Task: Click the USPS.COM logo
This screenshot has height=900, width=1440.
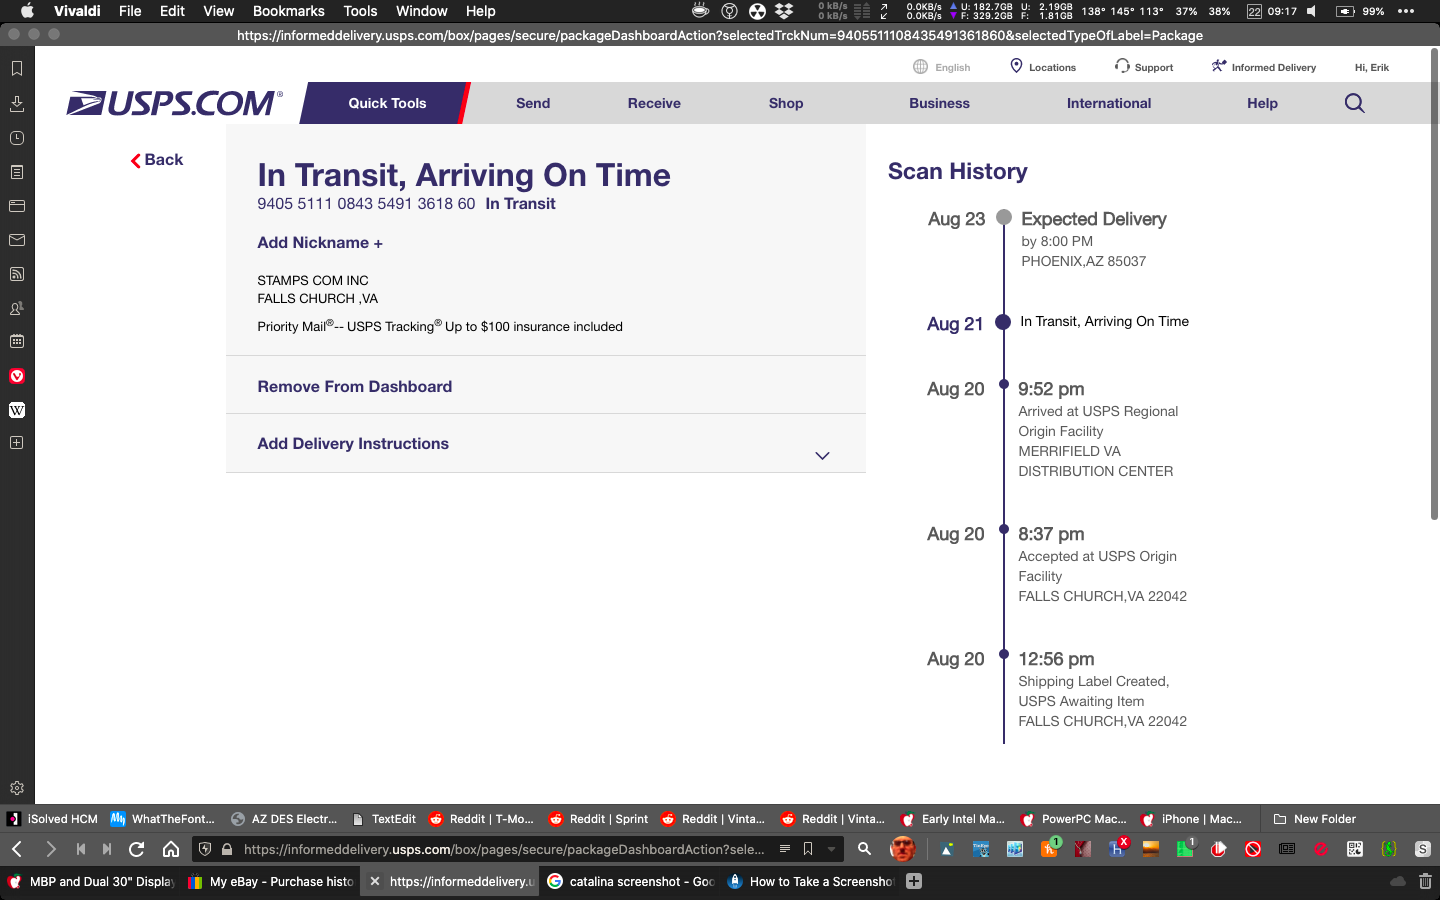Action: click(175, 103)
